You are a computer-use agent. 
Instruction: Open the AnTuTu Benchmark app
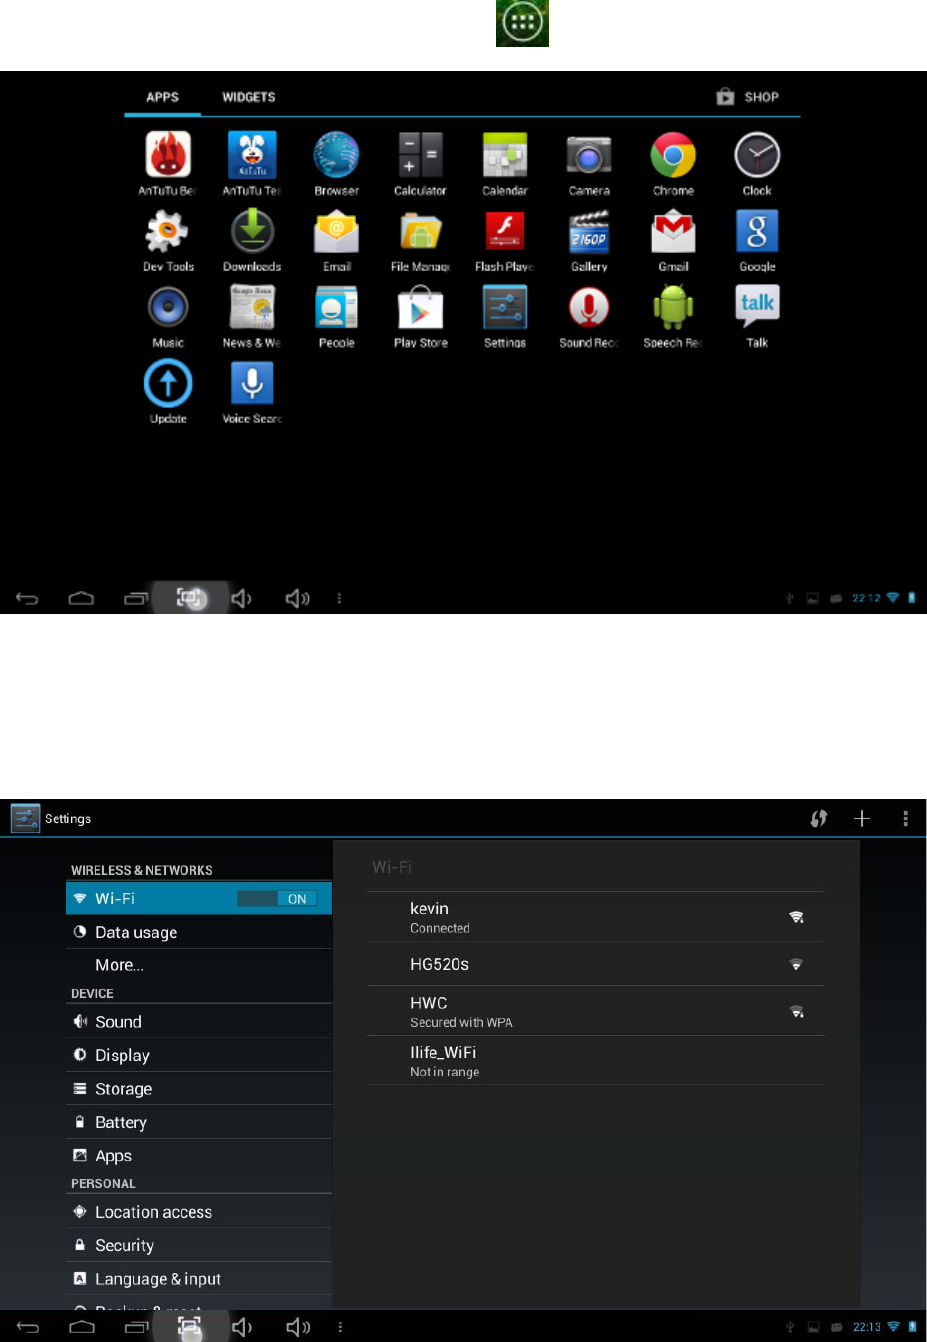click(168, 163)
